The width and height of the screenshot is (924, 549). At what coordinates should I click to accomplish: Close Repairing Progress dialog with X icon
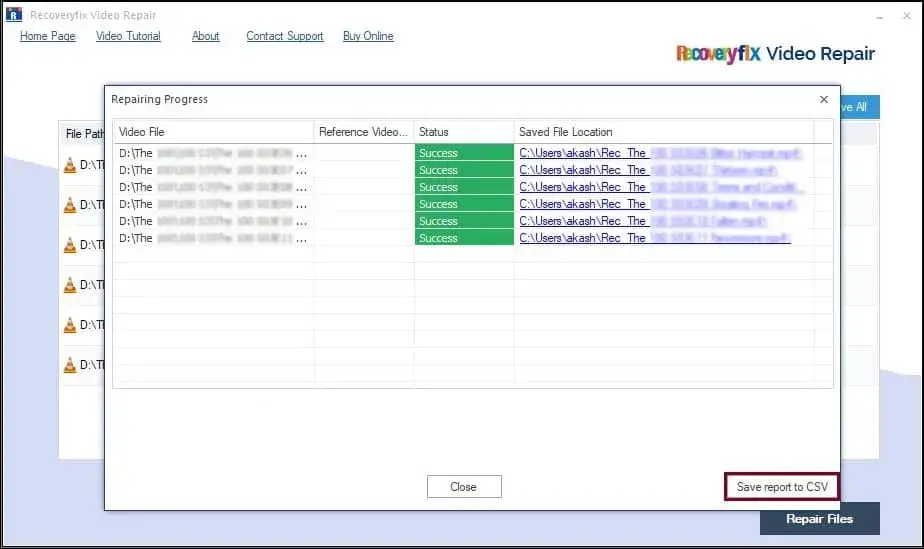tap(824, 100)
